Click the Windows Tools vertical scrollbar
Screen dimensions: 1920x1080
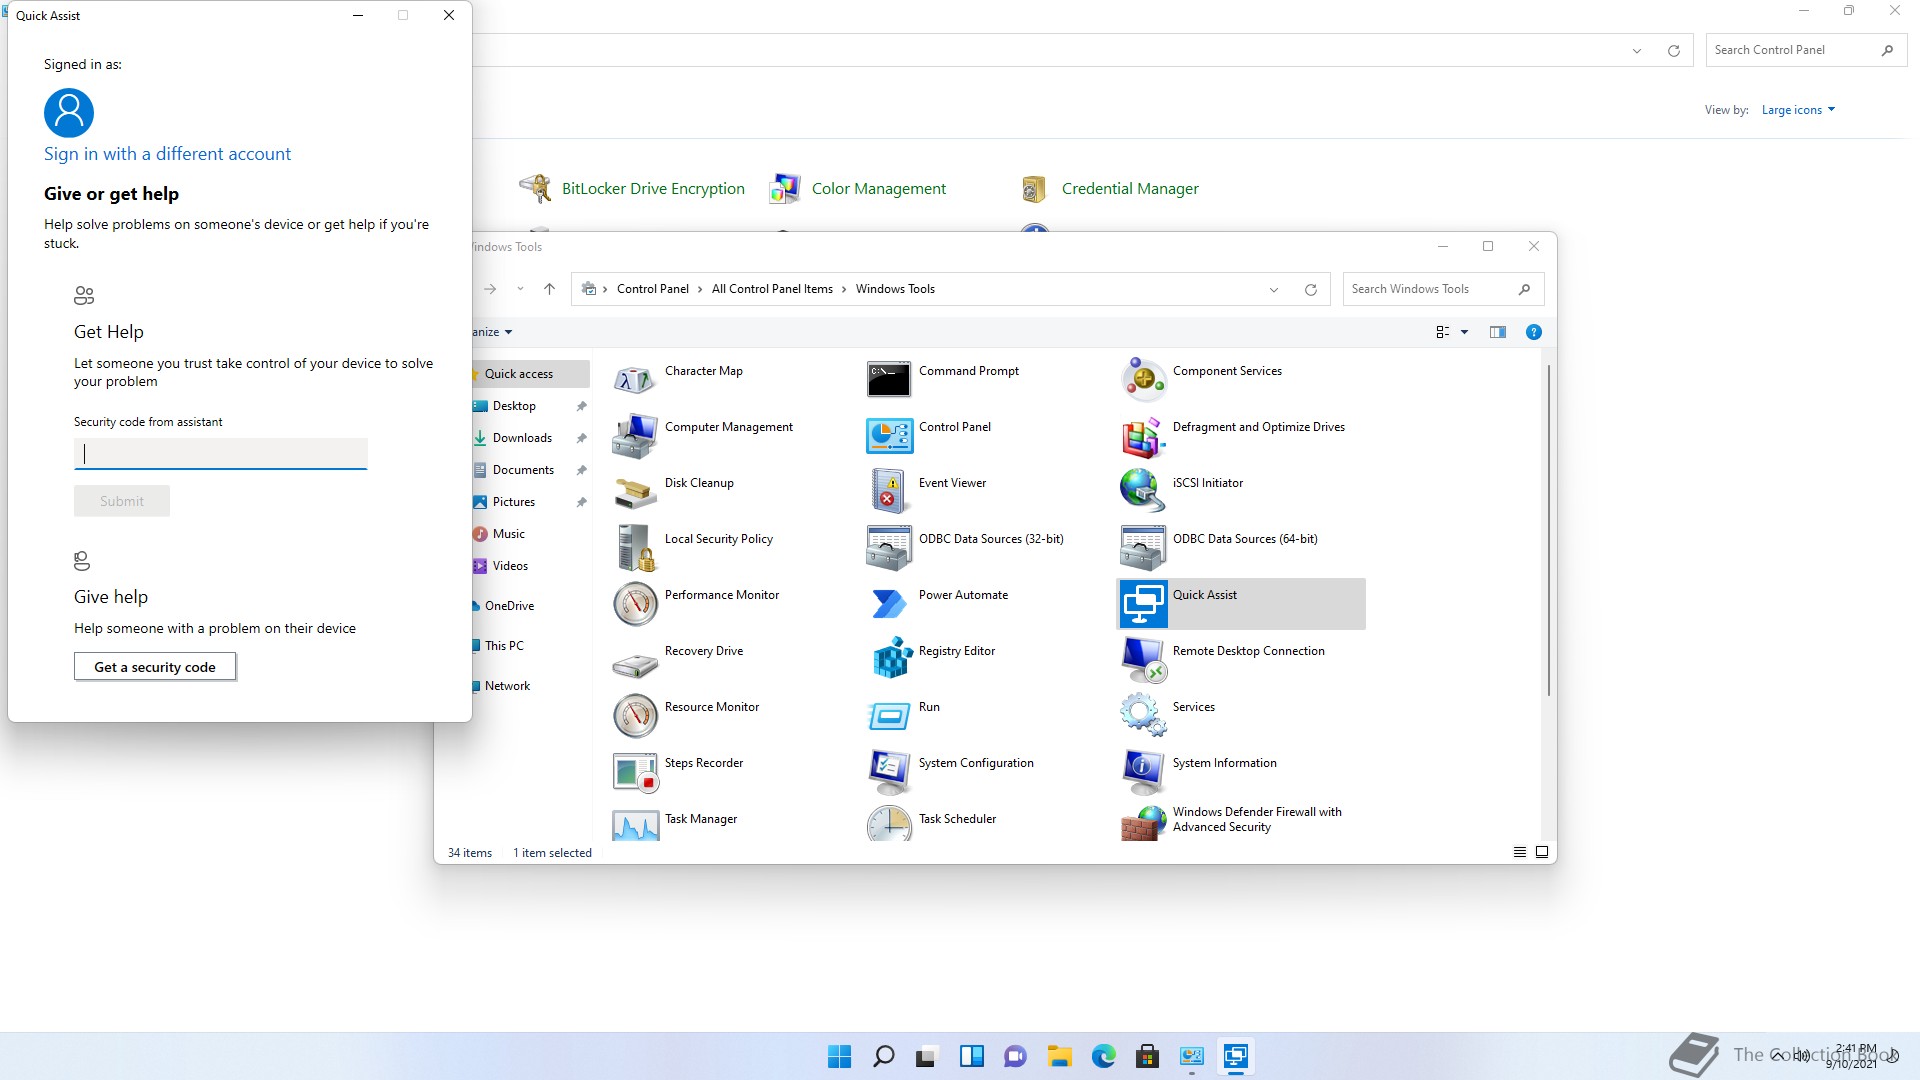[x=1549, y=530]
